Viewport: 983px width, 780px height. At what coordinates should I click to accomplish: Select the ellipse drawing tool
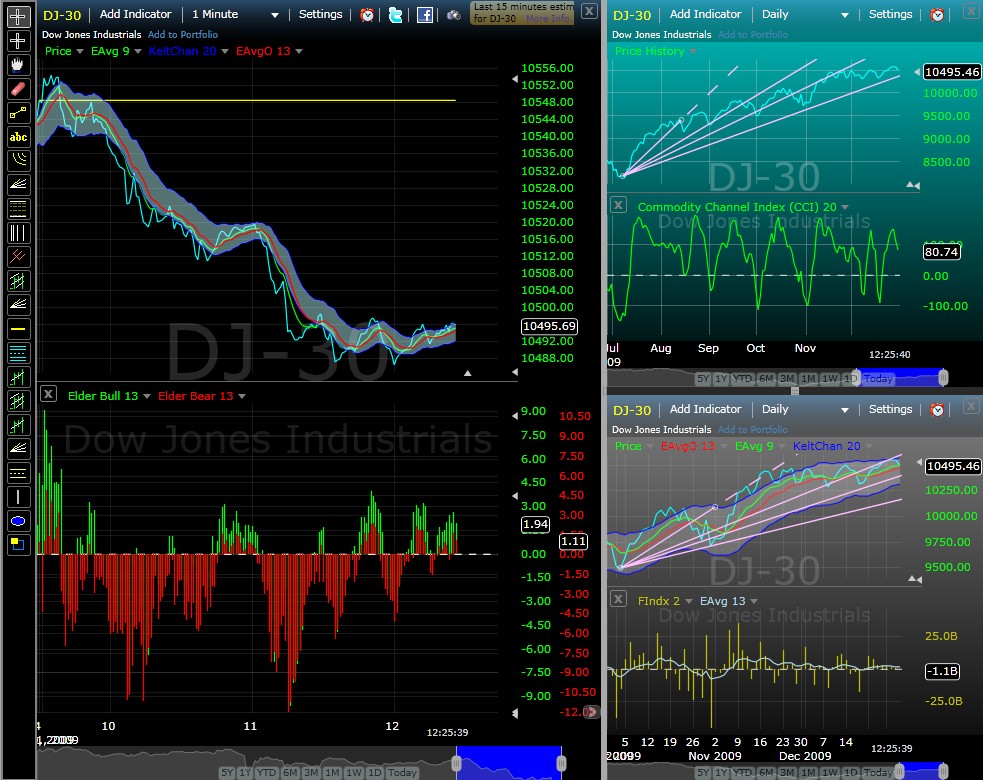tap(17, 520)
